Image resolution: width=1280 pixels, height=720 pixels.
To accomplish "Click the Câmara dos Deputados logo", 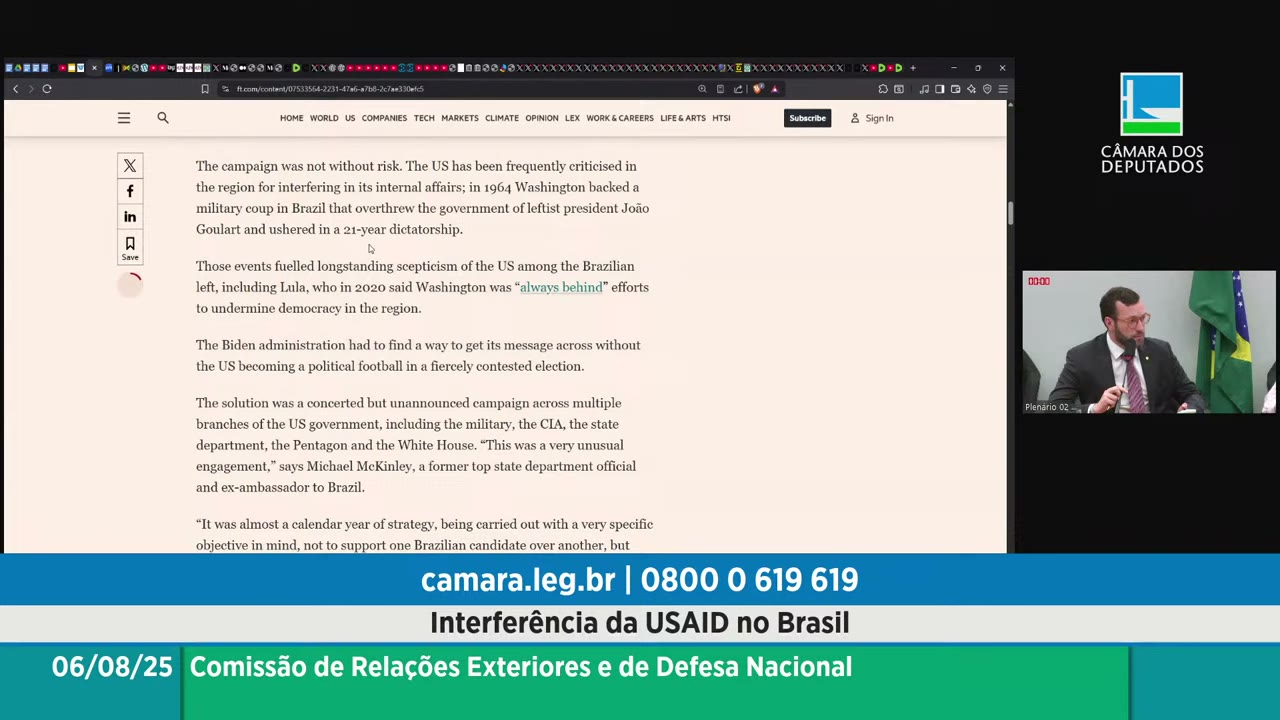I will (1152, 123).
